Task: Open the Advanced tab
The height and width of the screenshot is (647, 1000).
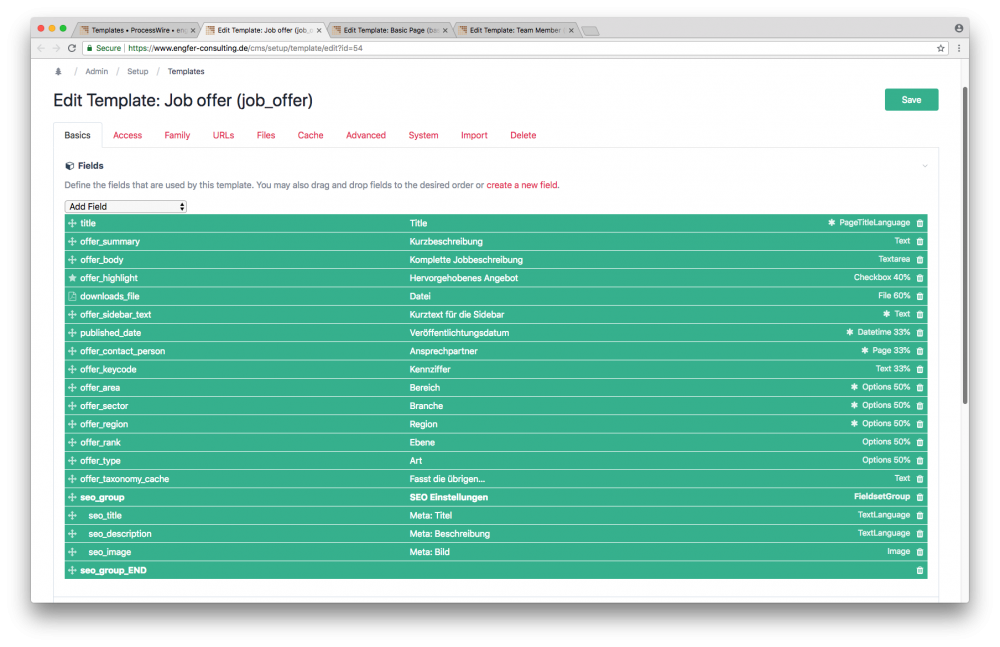Action: tap(365, 135)
